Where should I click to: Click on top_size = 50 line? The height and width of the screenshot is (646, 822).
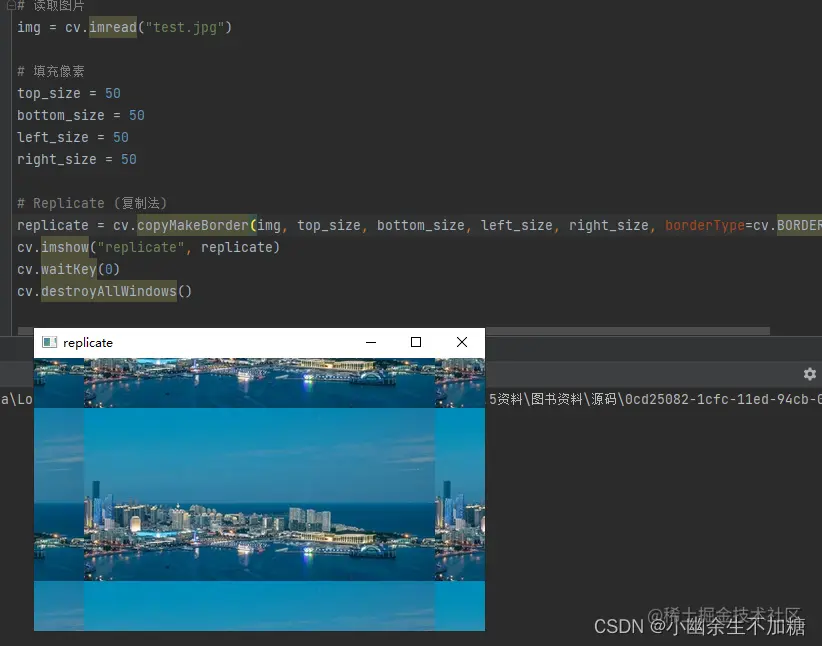[69, 93]
